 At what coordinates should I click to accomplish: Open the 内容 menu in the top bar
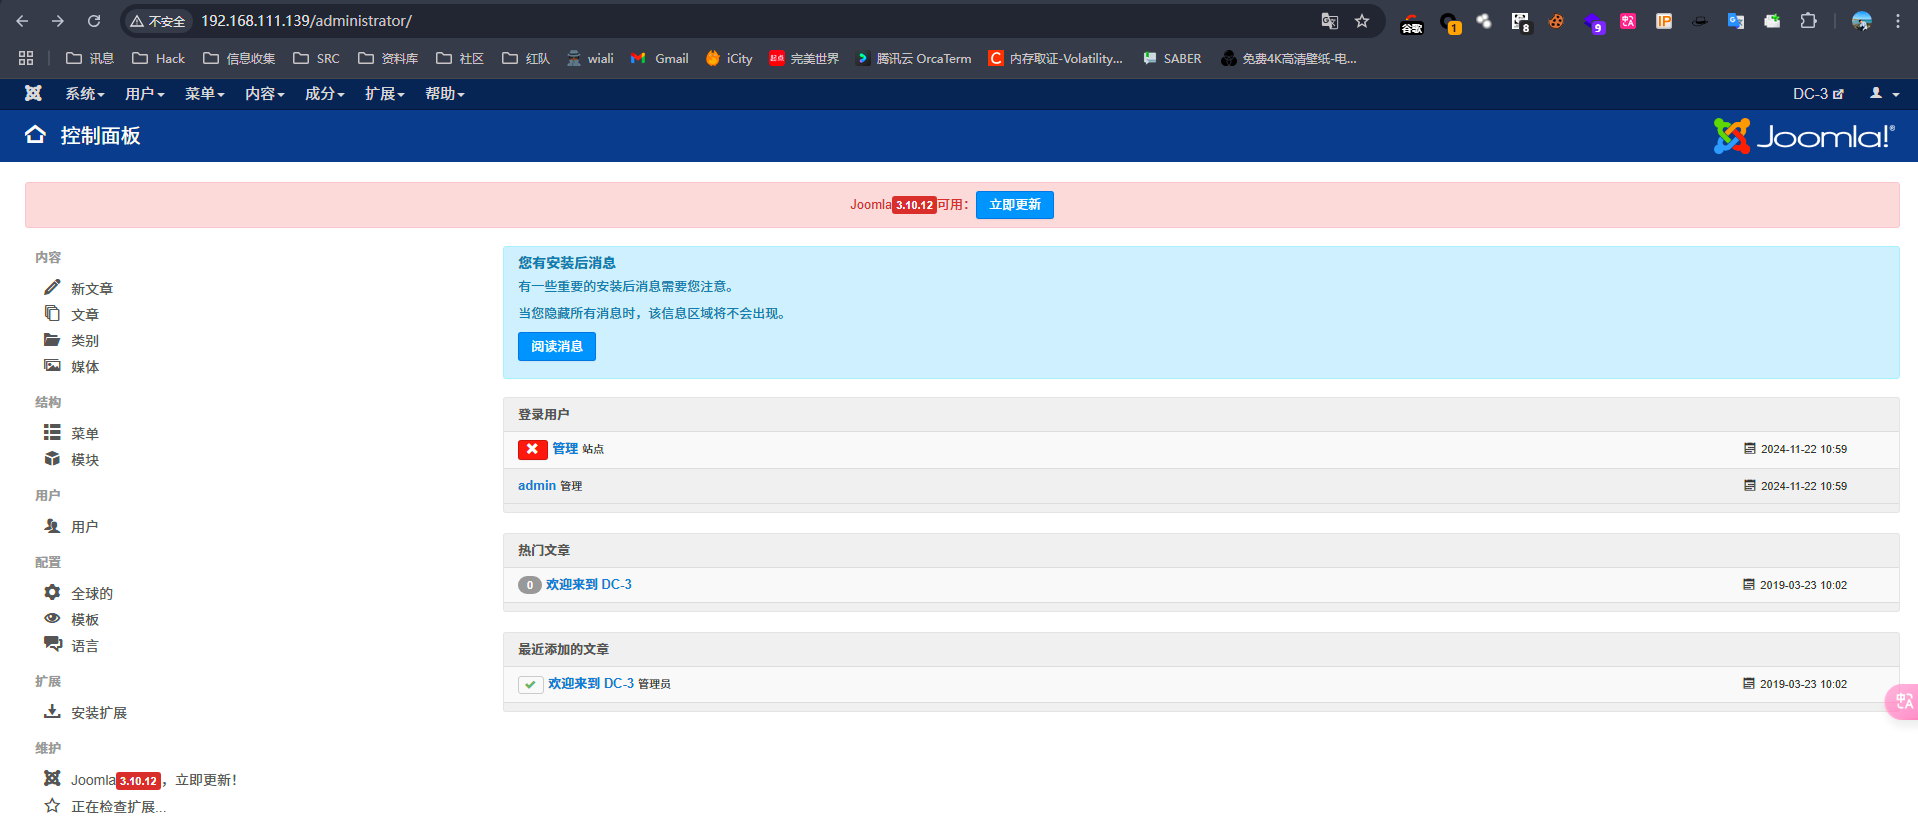pyautogui.click(x=264, y=94)
